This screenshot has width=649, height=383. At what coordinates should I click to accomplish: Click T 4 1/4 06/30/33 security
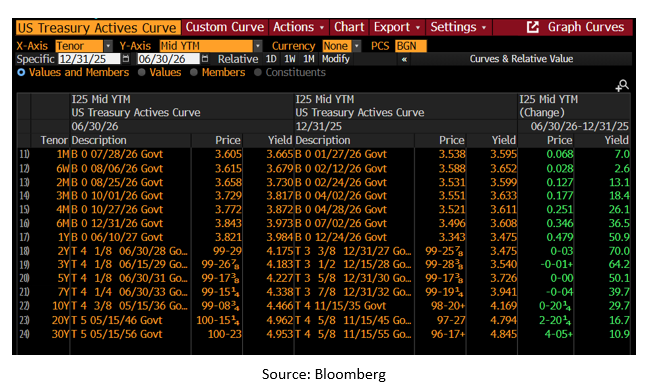(130, 292)
